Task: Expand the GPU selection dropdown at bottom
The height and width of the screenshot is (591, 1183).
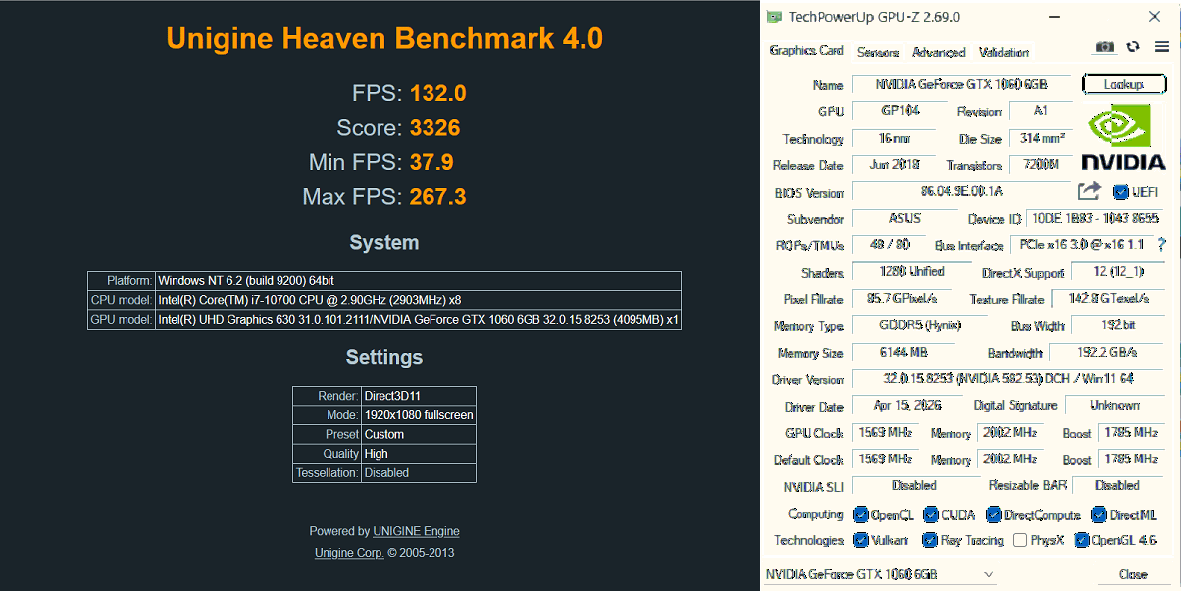Action: tap(880, 574)
